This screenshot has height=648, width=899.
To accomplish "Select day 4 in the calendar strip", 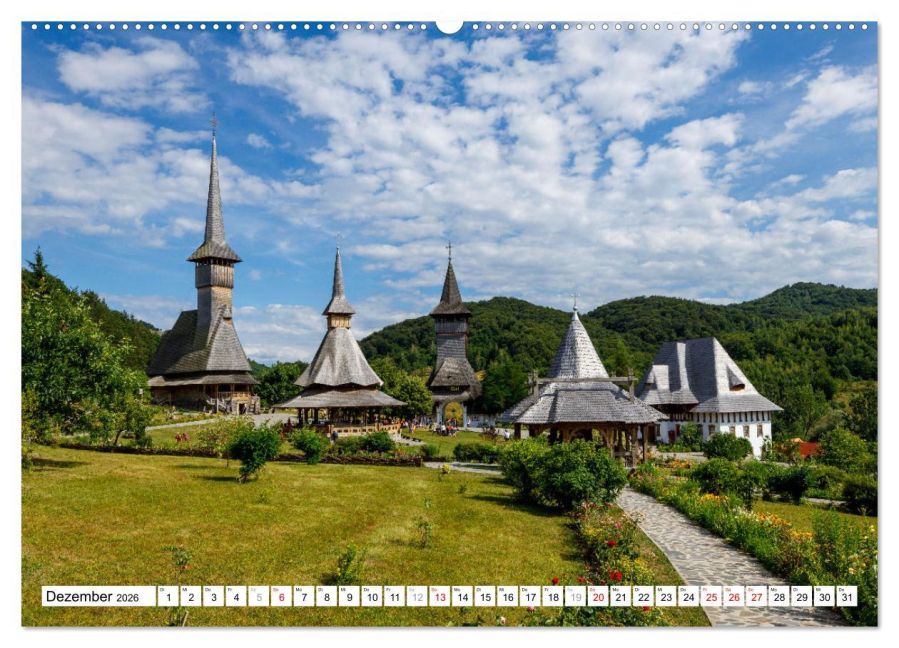I will (x=236, y=596).
